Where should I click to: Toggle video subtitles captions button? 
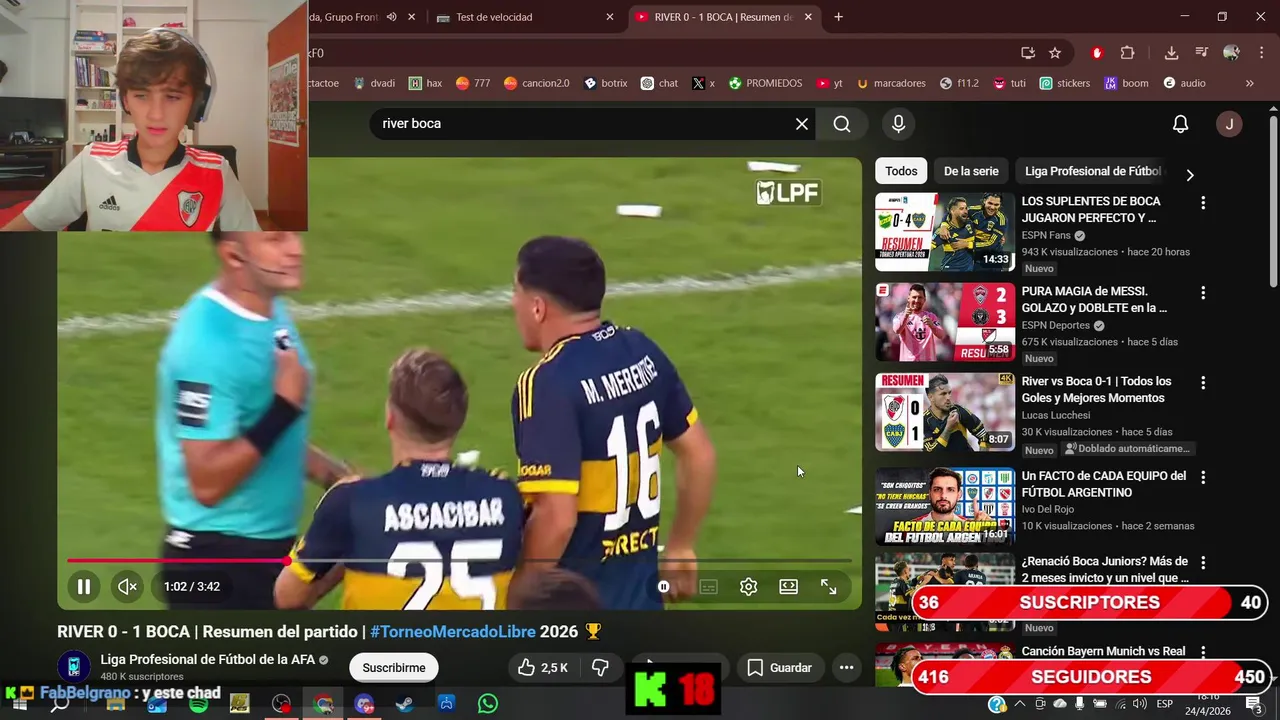click(708, 587)
